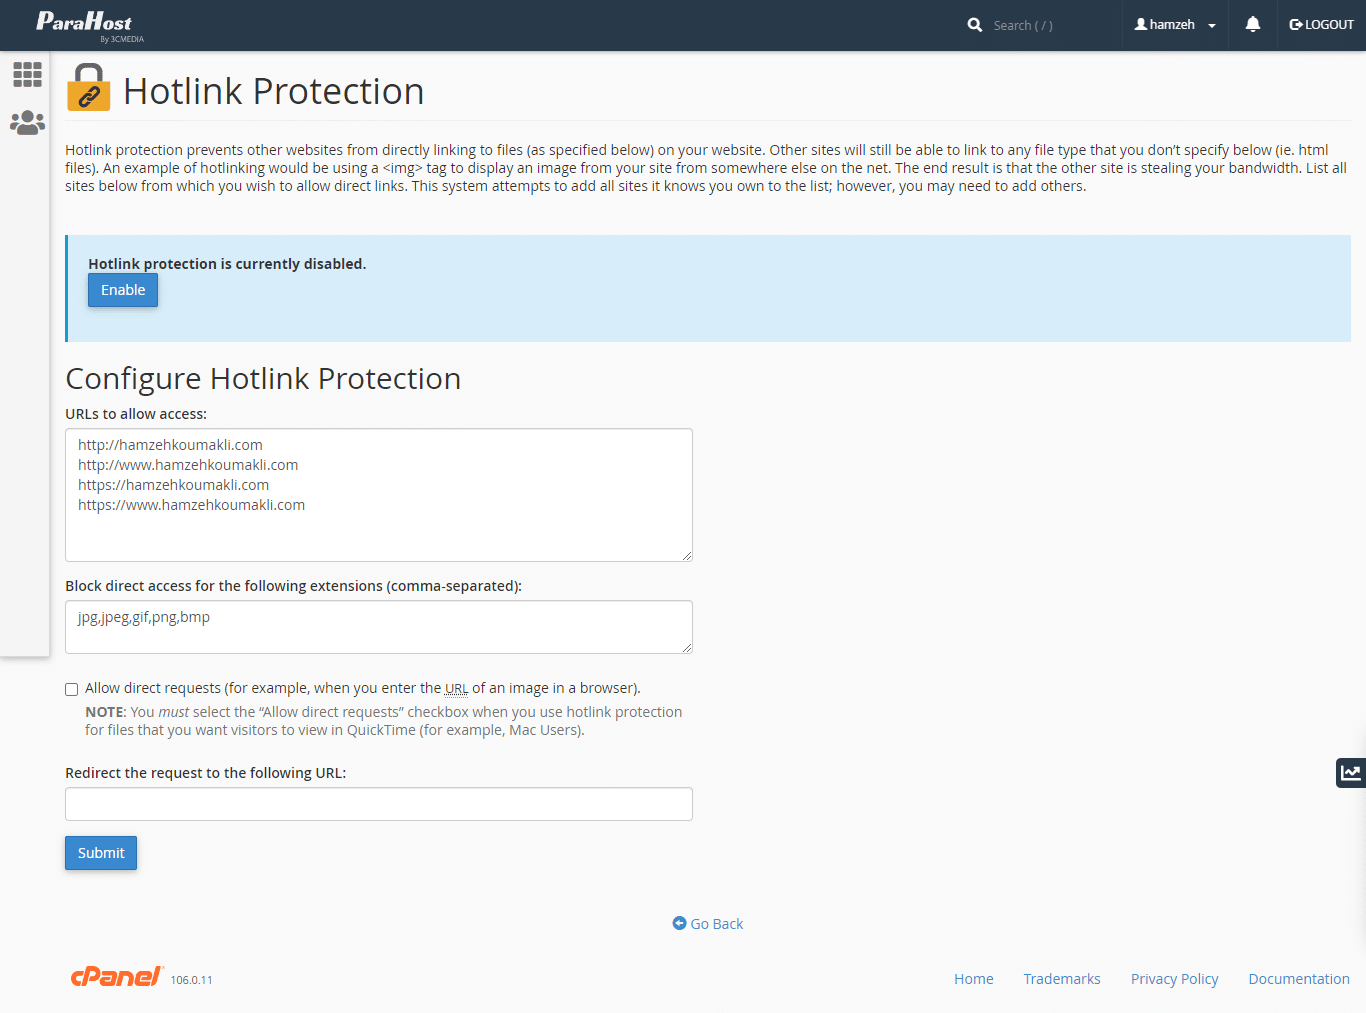Click the Redirect URL input field
The height and width of the screenshot is (1013, 1366).
coord(379,804)
